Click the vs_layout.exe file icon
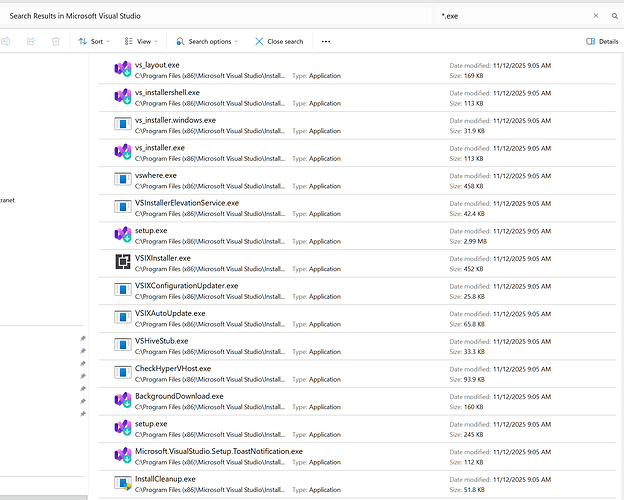Viewport: 624px width, 500px height. 123,69
